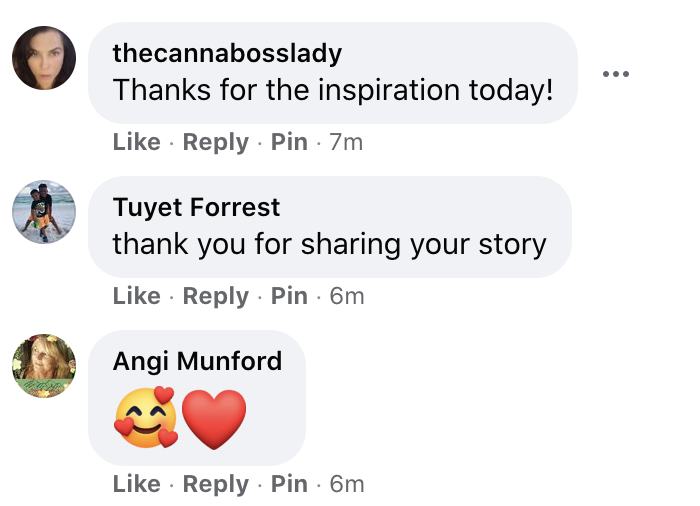Open the three-dots menu on thecannabosslady's comment
This screenshot has width=700, height=506.
(616, 74)
